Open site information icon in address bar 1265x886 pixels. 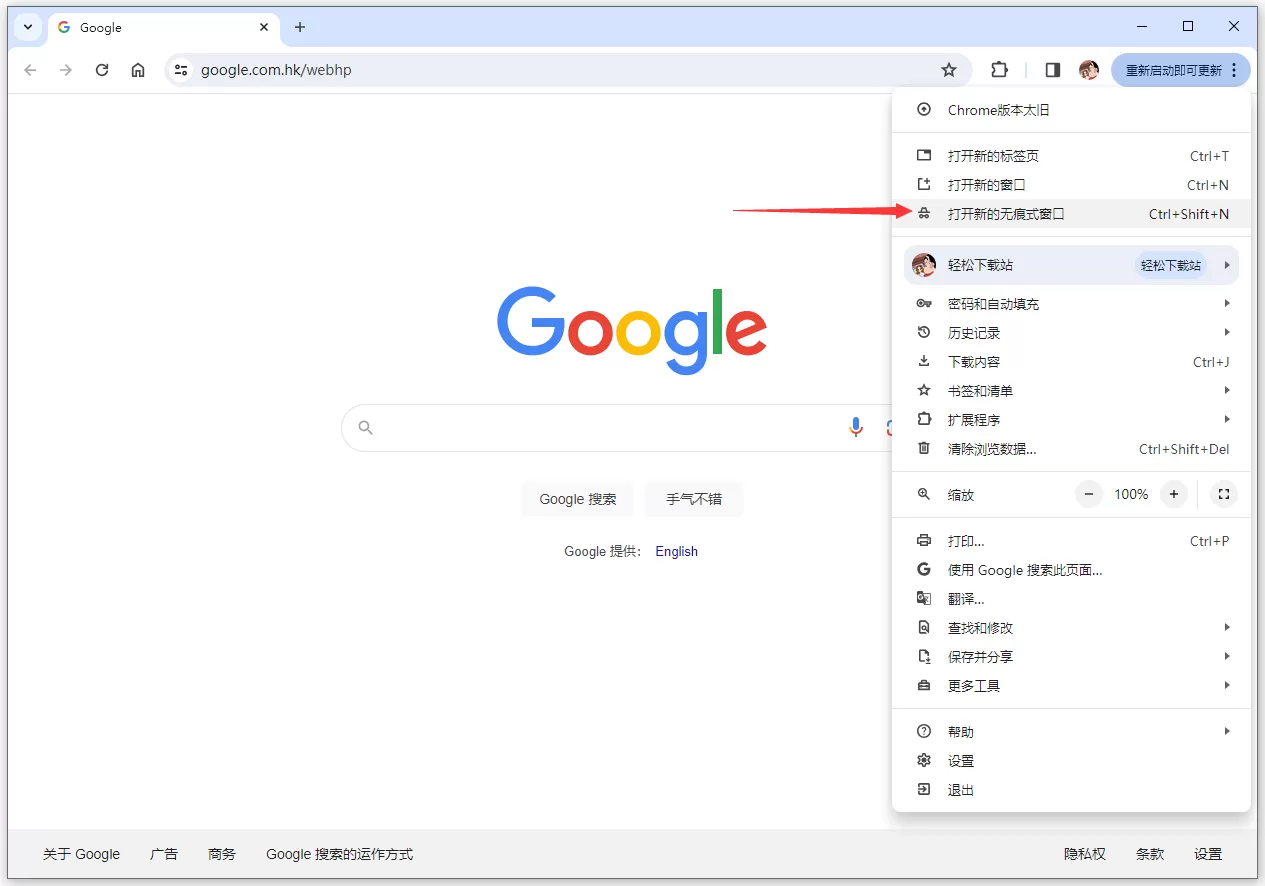click(x=181, y=70)
